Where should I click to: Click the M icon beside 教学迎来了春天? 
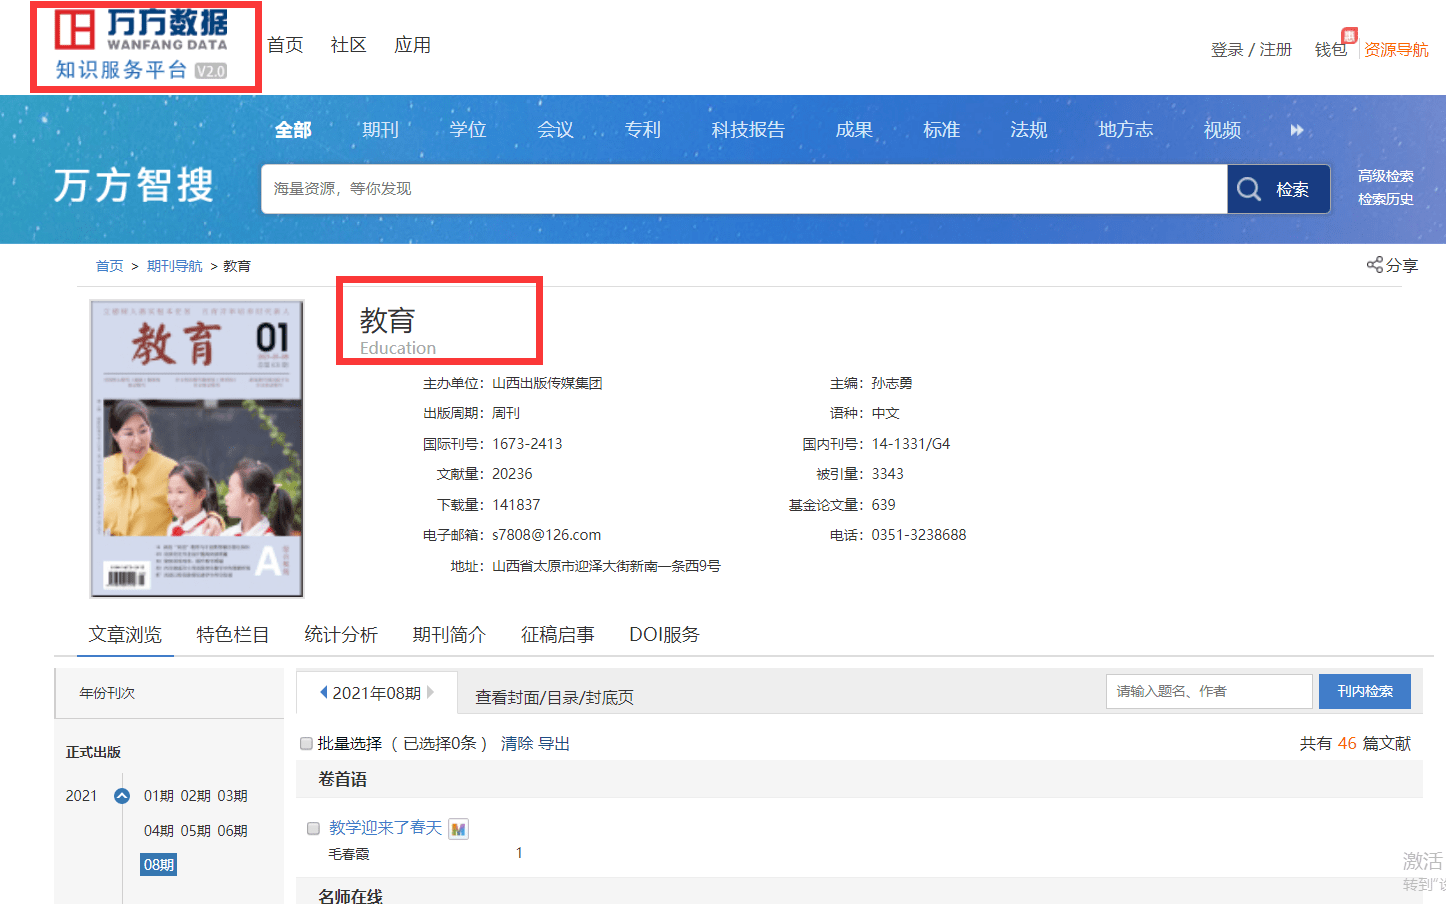pyautogui.click(x=460, y=828)
